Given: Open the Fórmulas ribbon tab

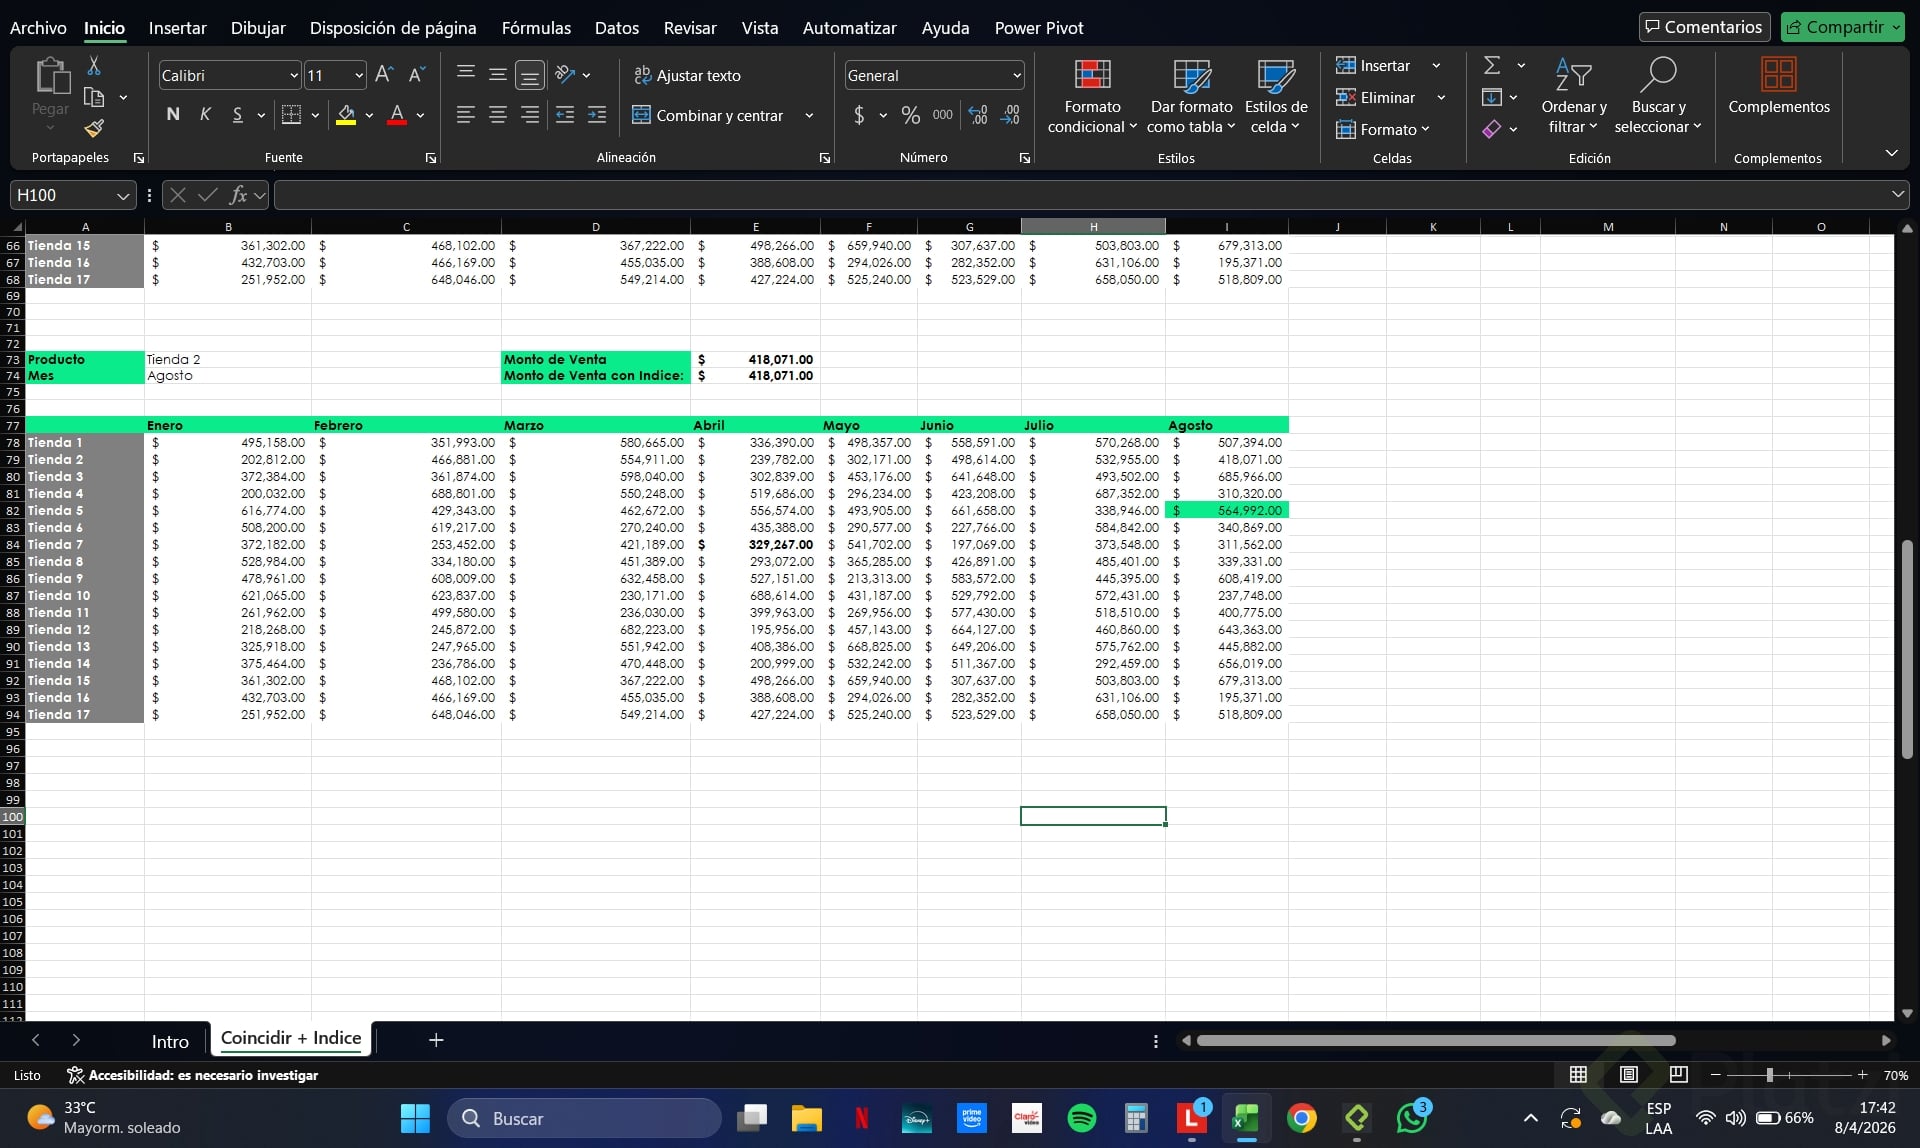Looking at the screenshot, I should 536,28.
